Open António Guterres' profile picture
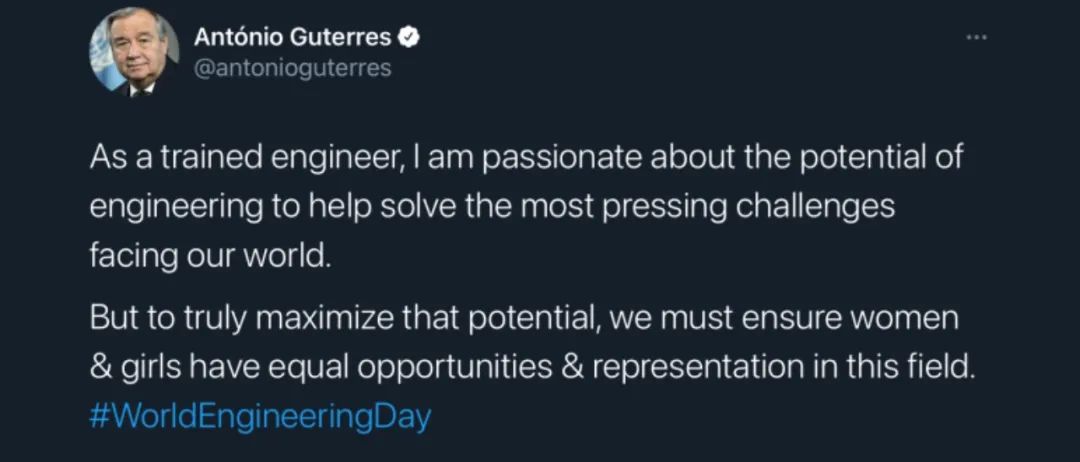Viewport: 1080px width, 462px height. (134, 53)
